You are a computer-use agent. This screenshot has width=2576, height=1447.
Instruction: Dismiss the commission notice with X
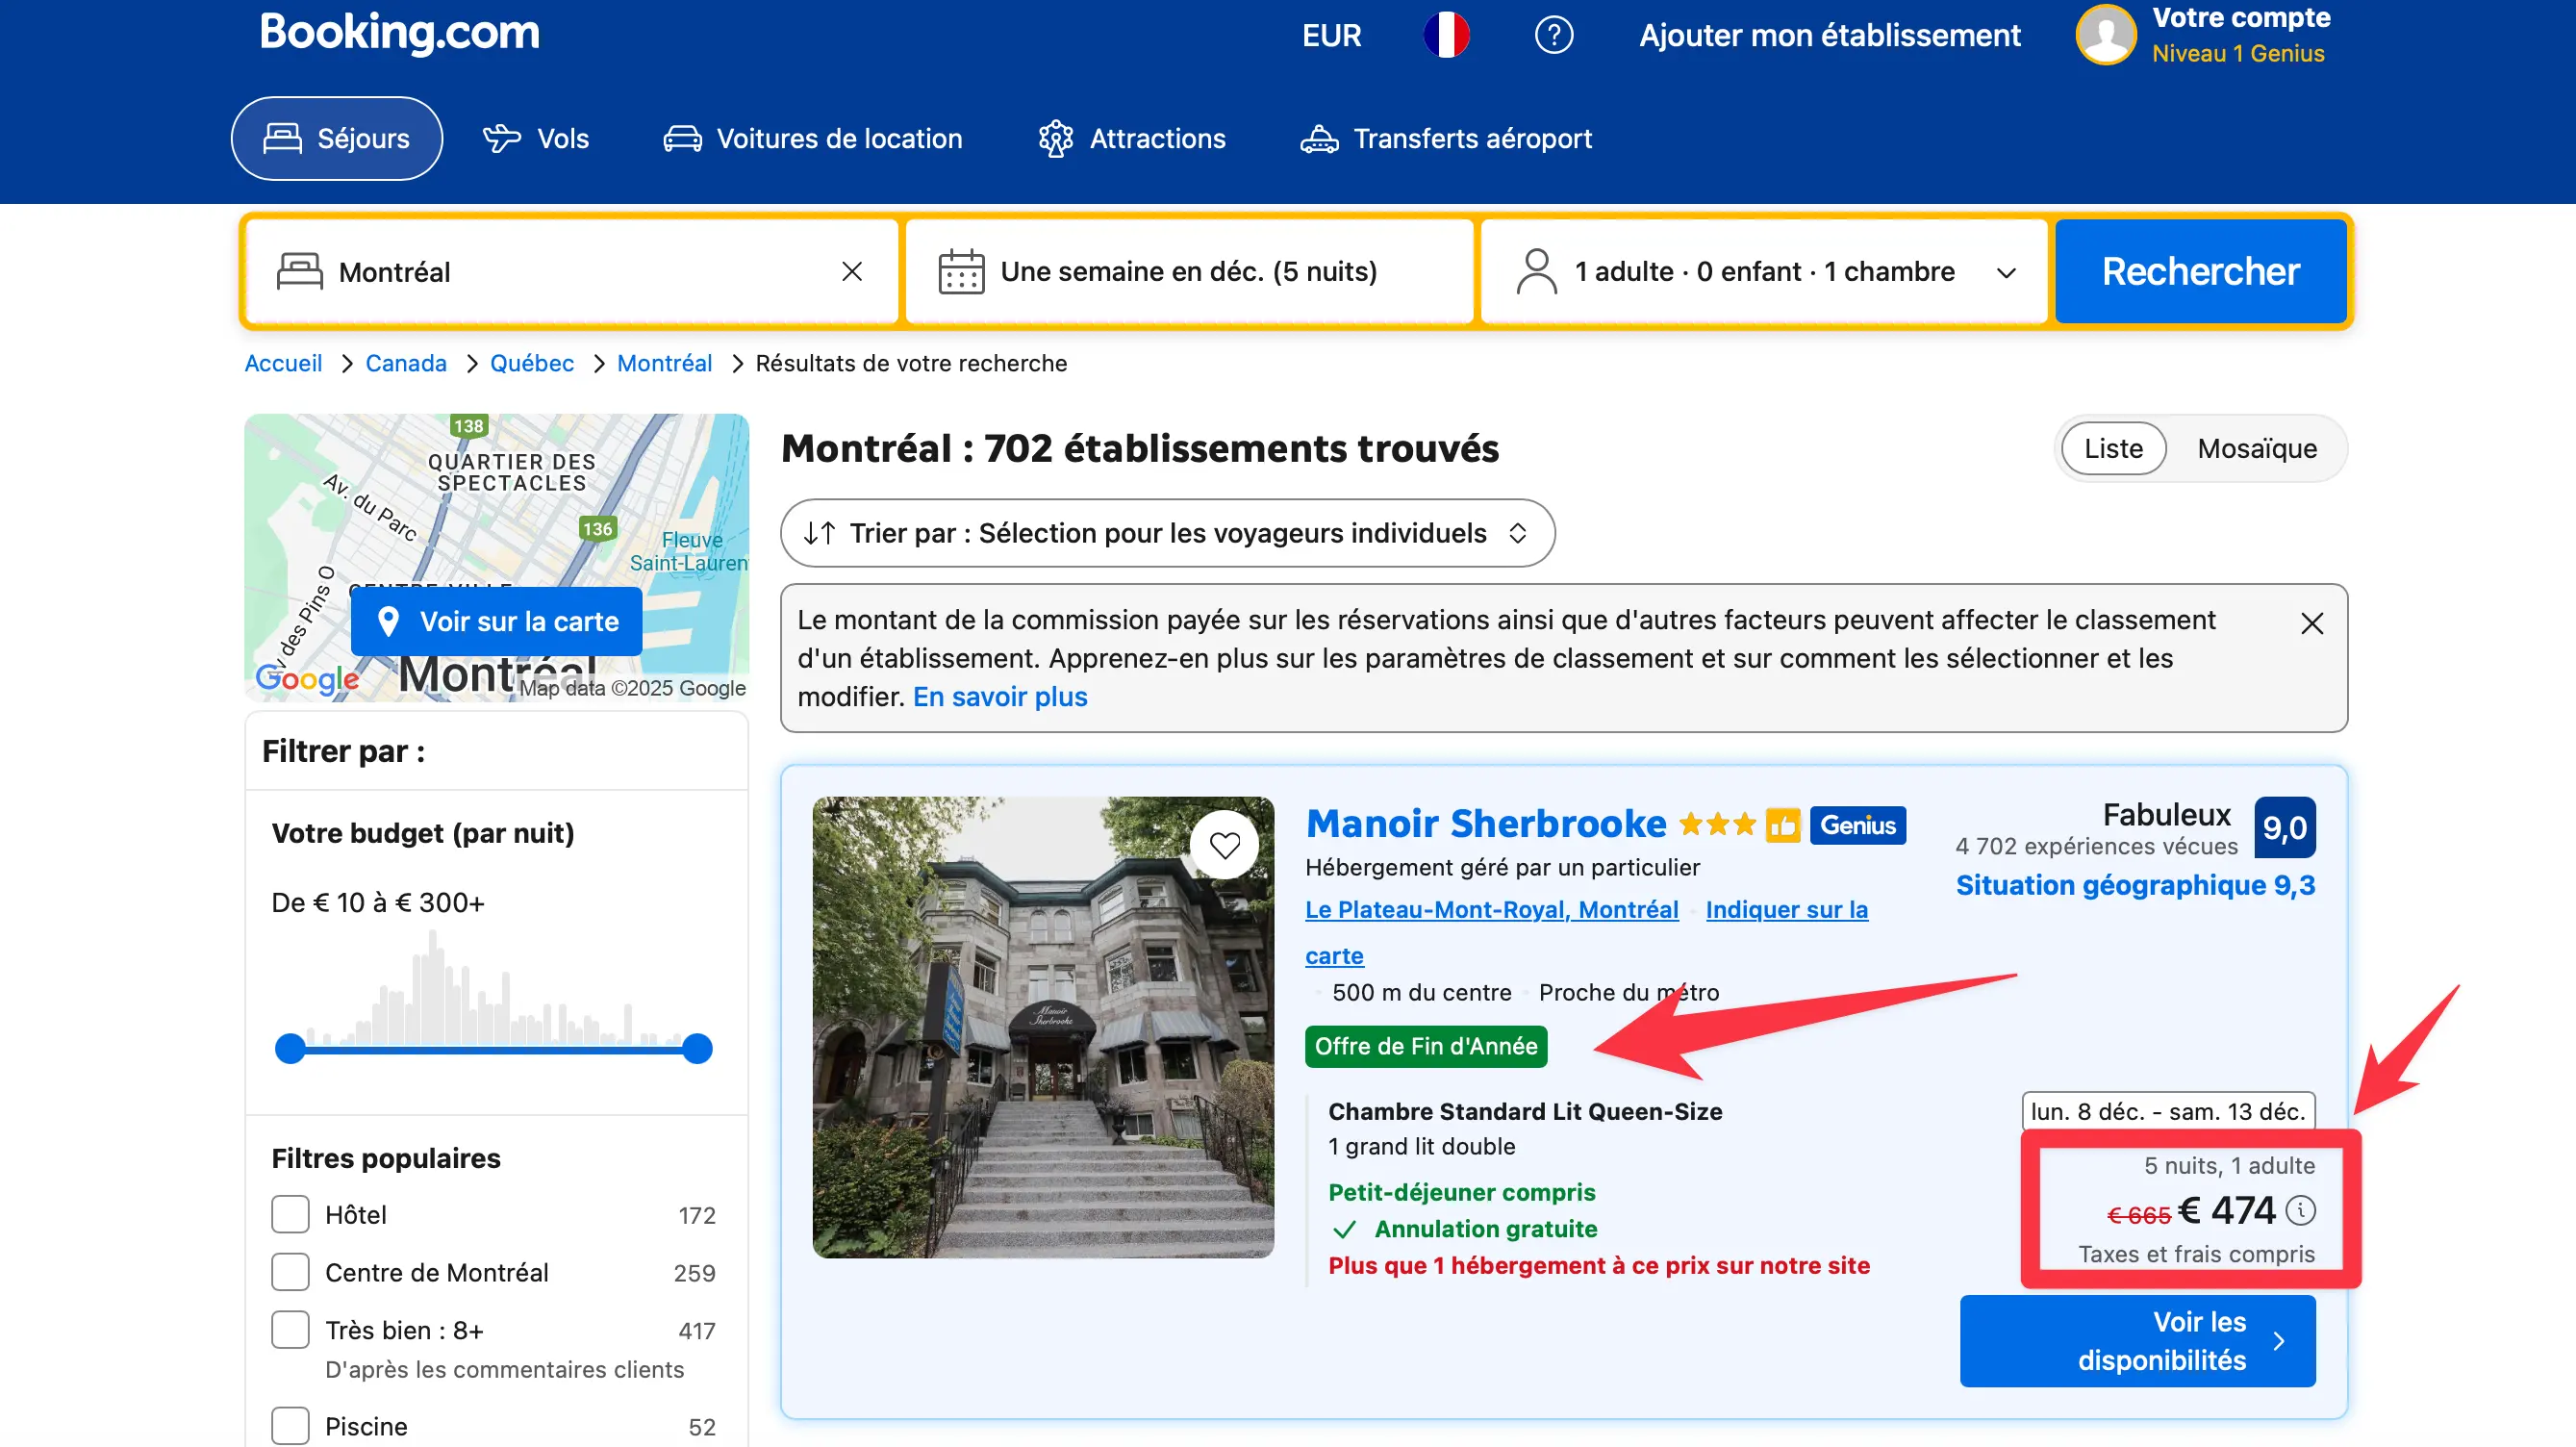point(2311,624)
